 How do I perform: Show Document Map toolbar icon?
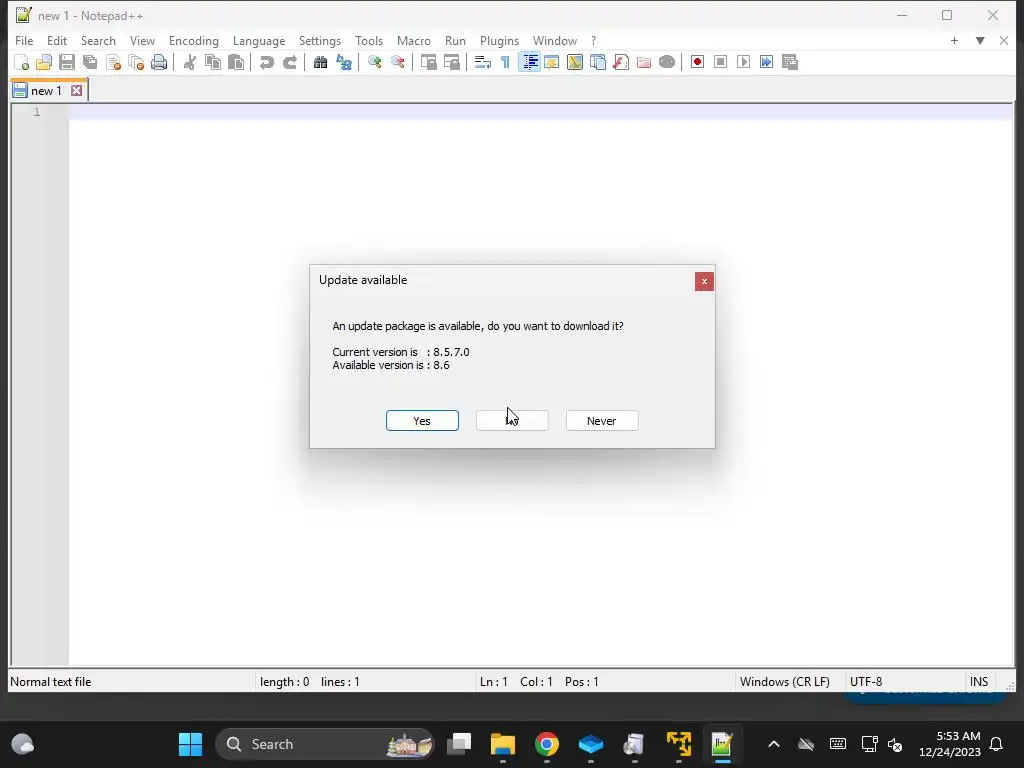coord(575,62)
